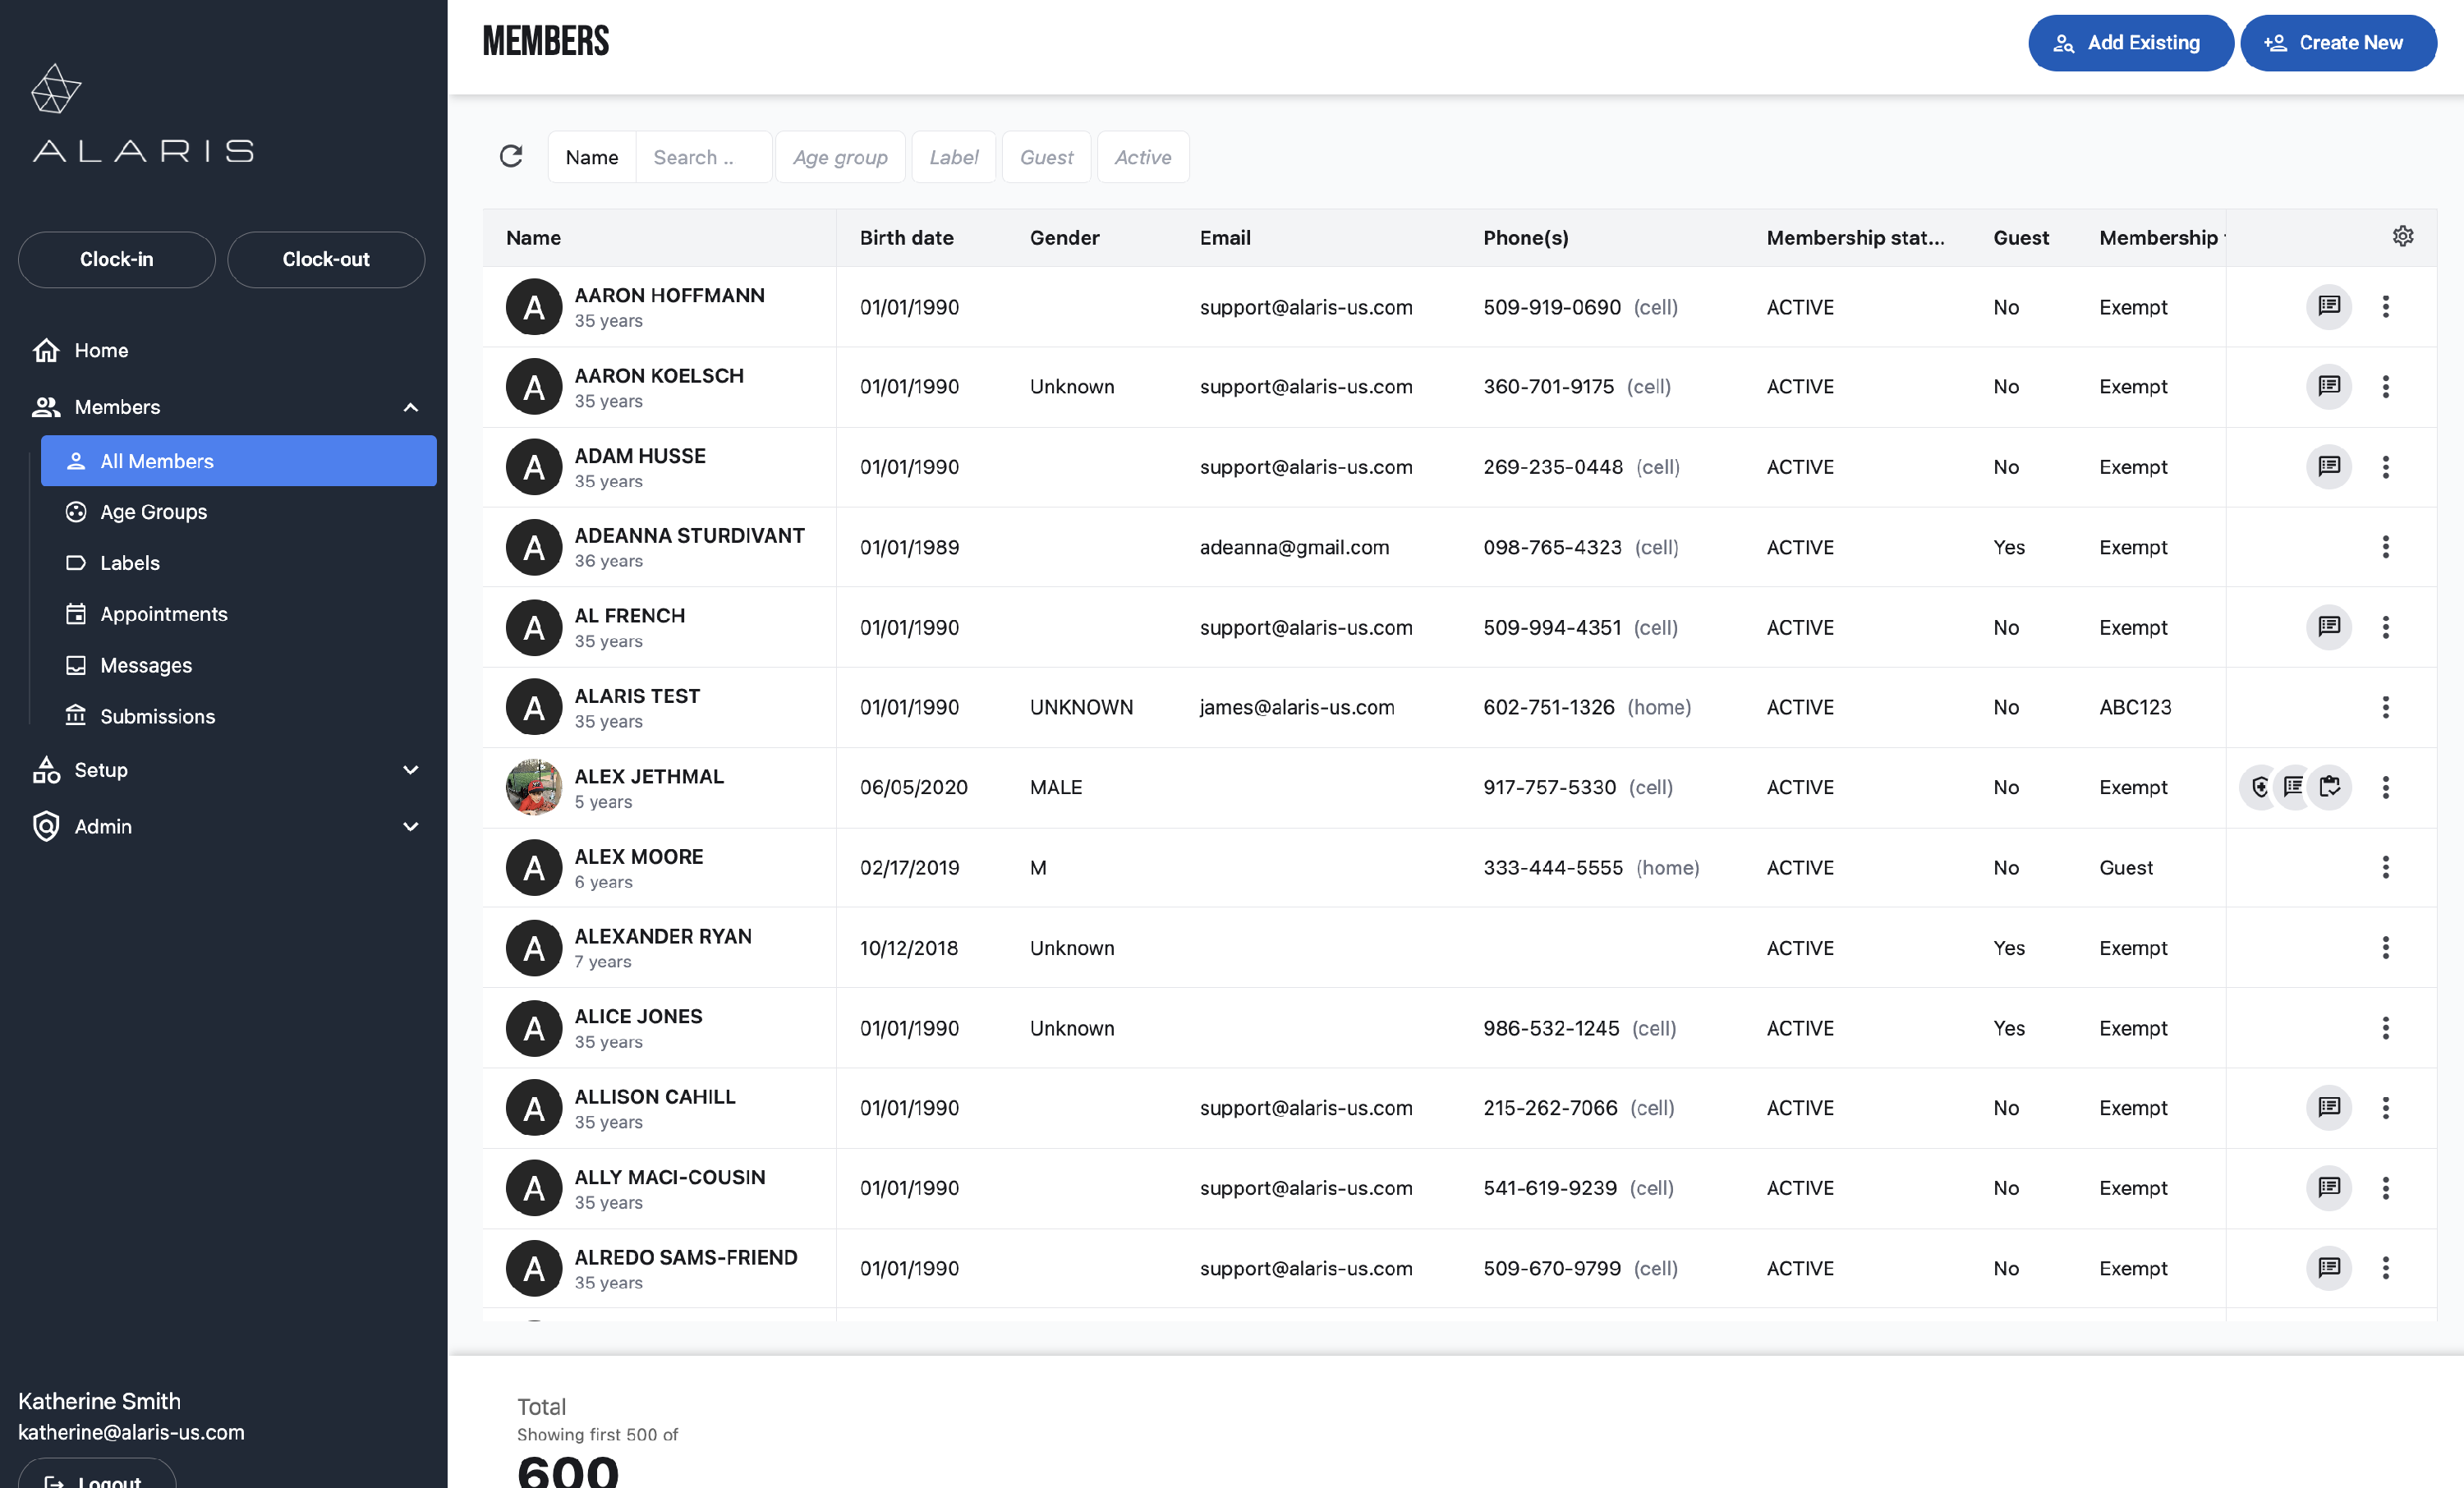Open kebab menu for Alice Jones
Screen dimensions: 2464x1488
pyautogui.click(x=2385, y=1028)
